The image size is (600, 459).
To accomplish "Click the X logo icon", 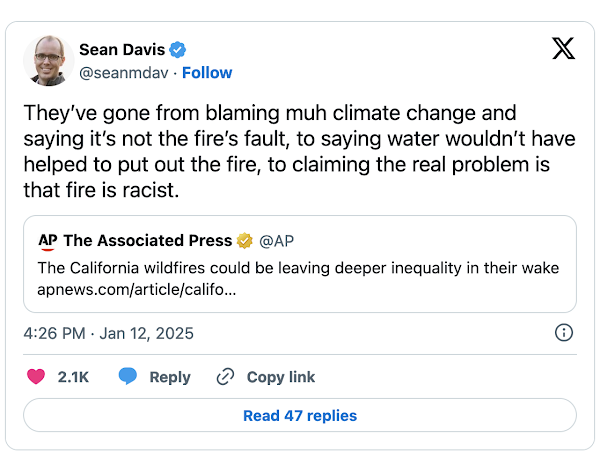I will pos(563,49).
